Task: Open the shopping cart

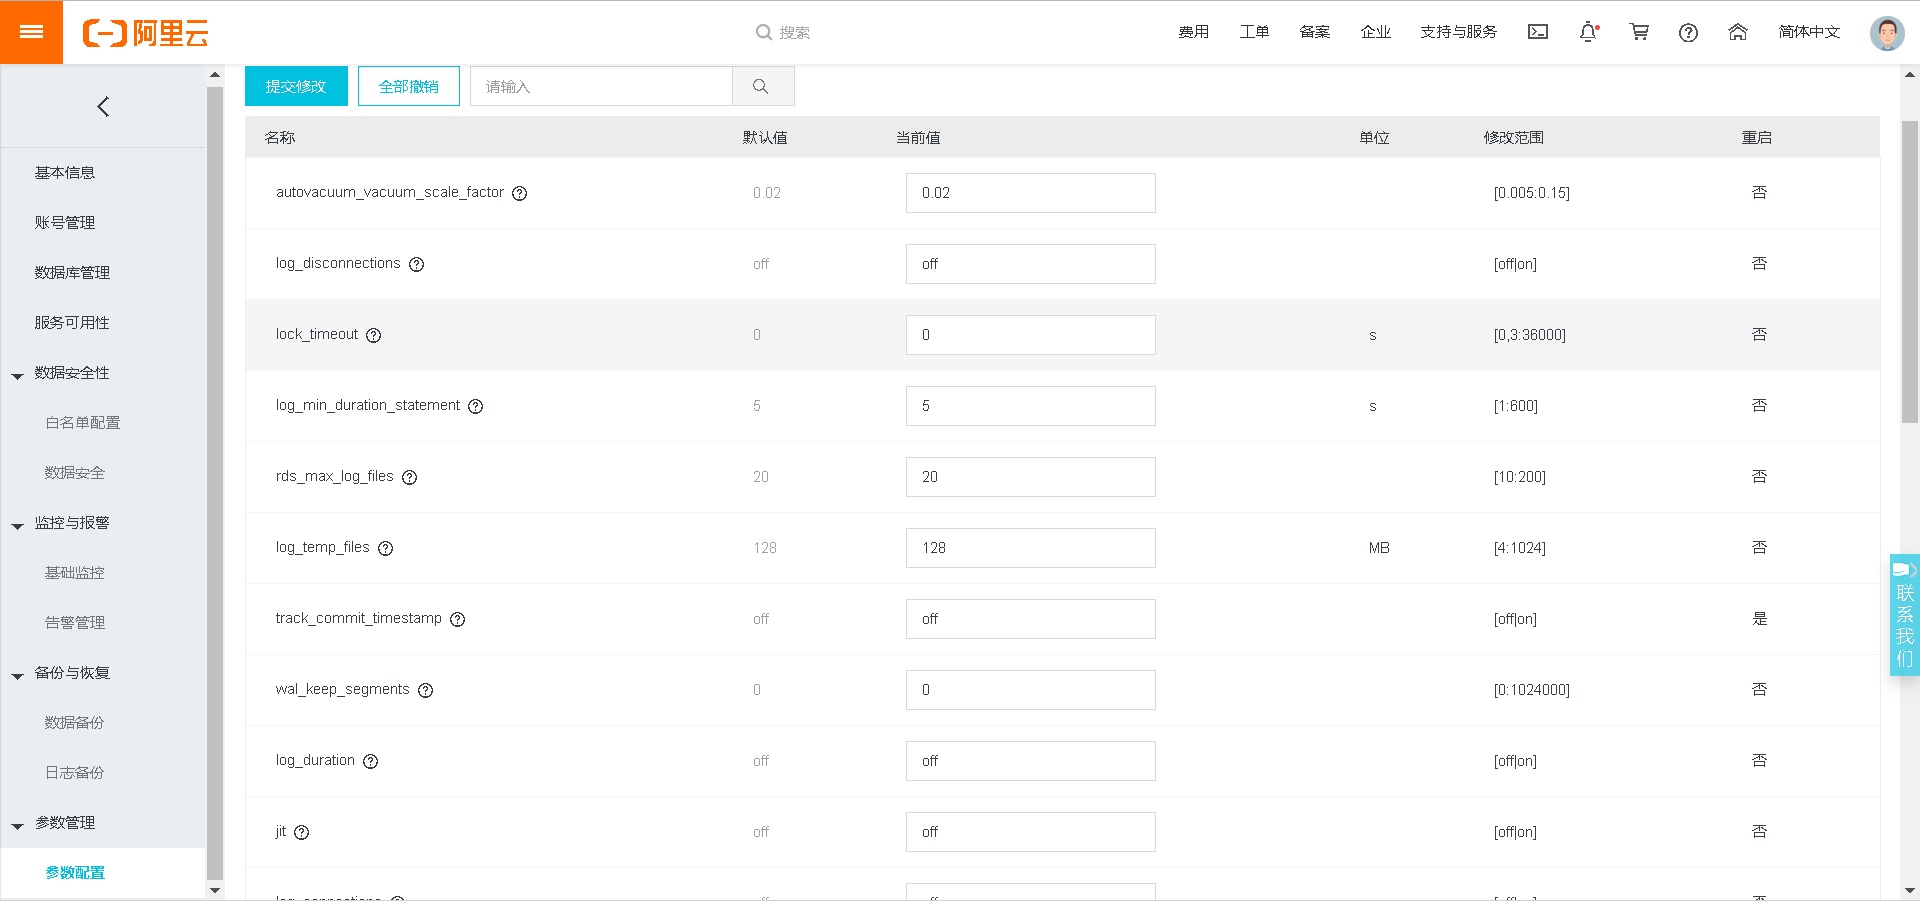Action: (x=1639, y=32)
